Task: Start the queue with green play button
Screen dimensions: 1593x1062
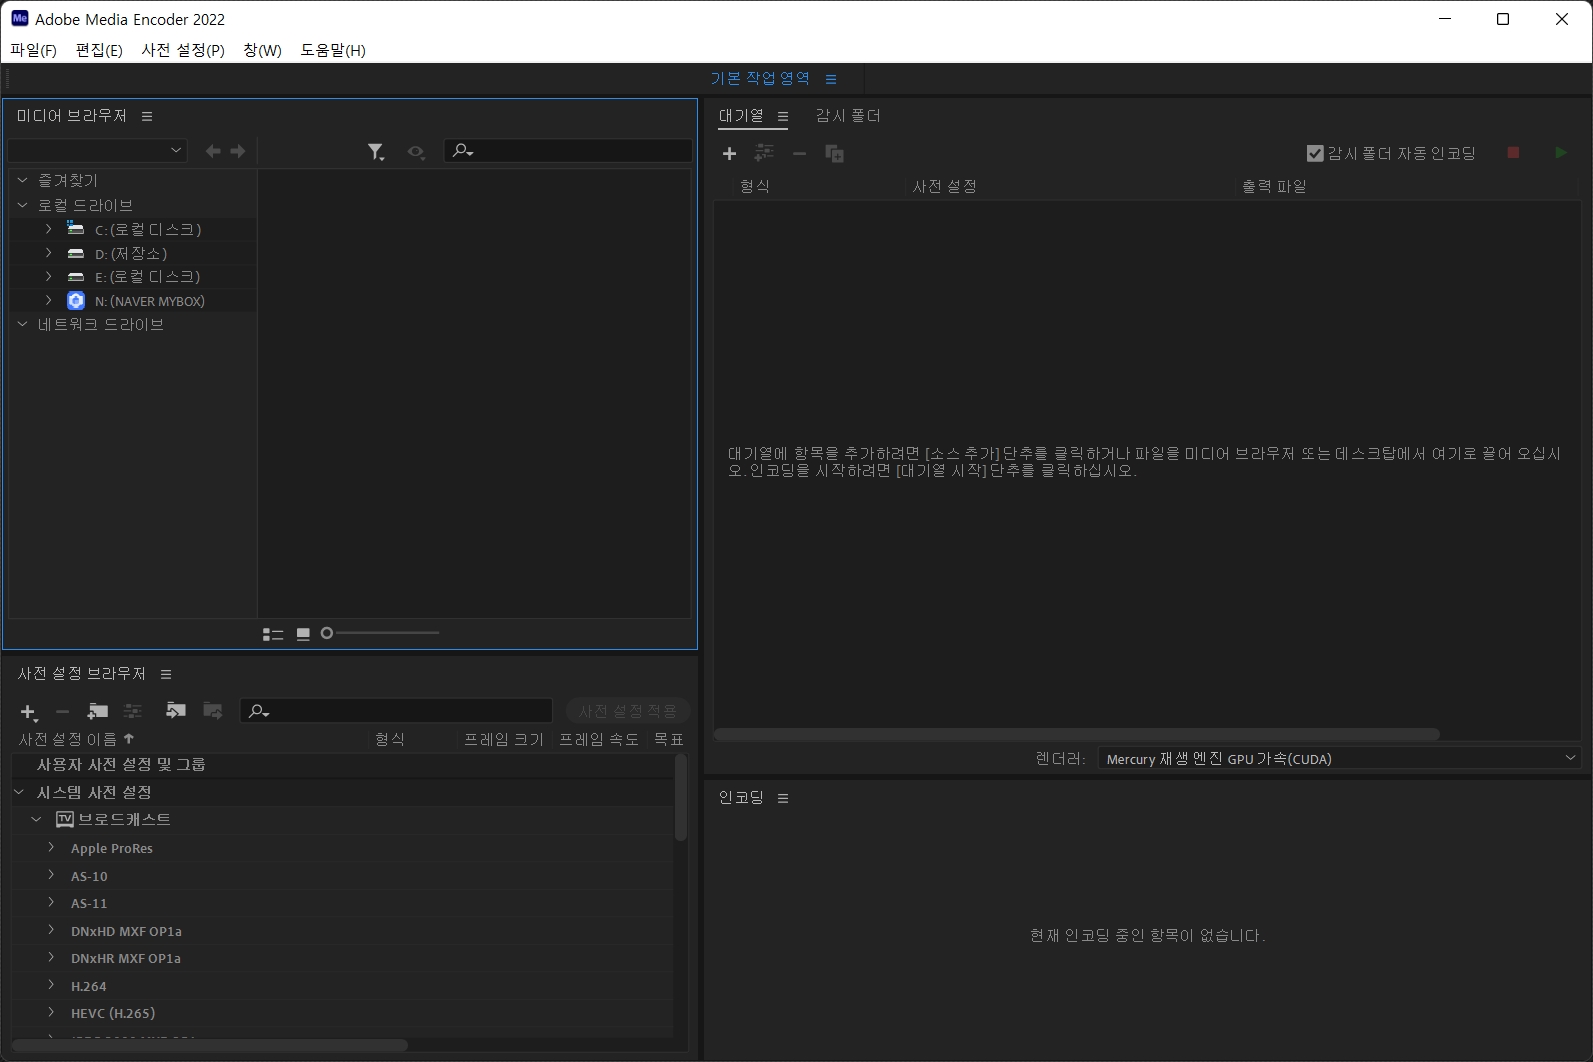Action: pos(1561,152)
